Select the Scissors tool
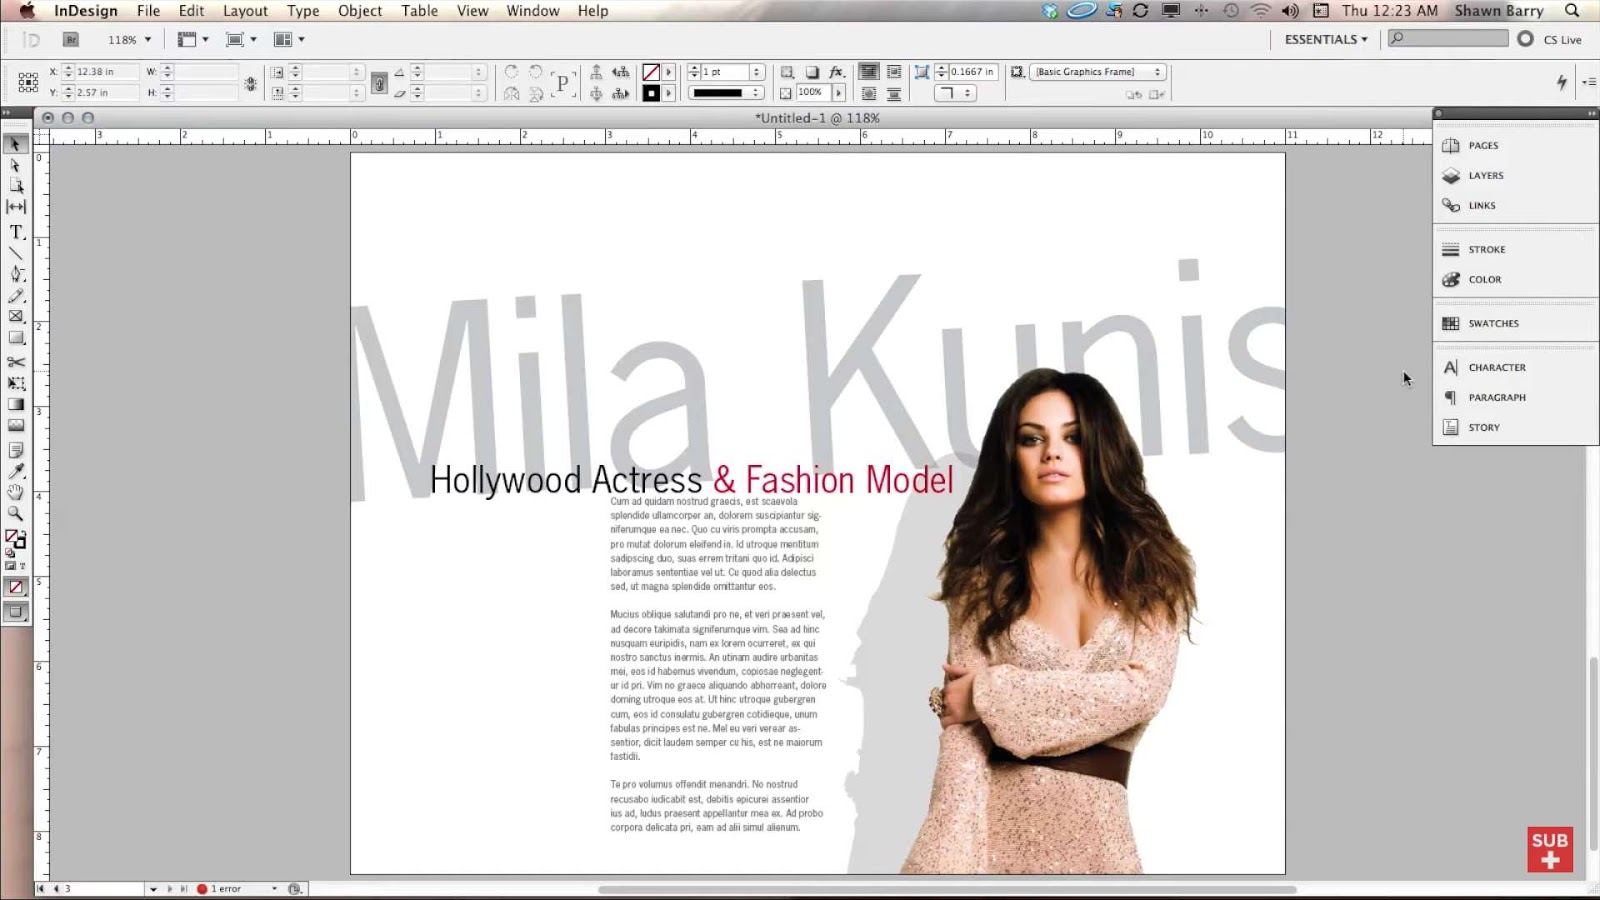This screenshot has height=900, width=1600. pyautogui.click(x=15, y=362)
